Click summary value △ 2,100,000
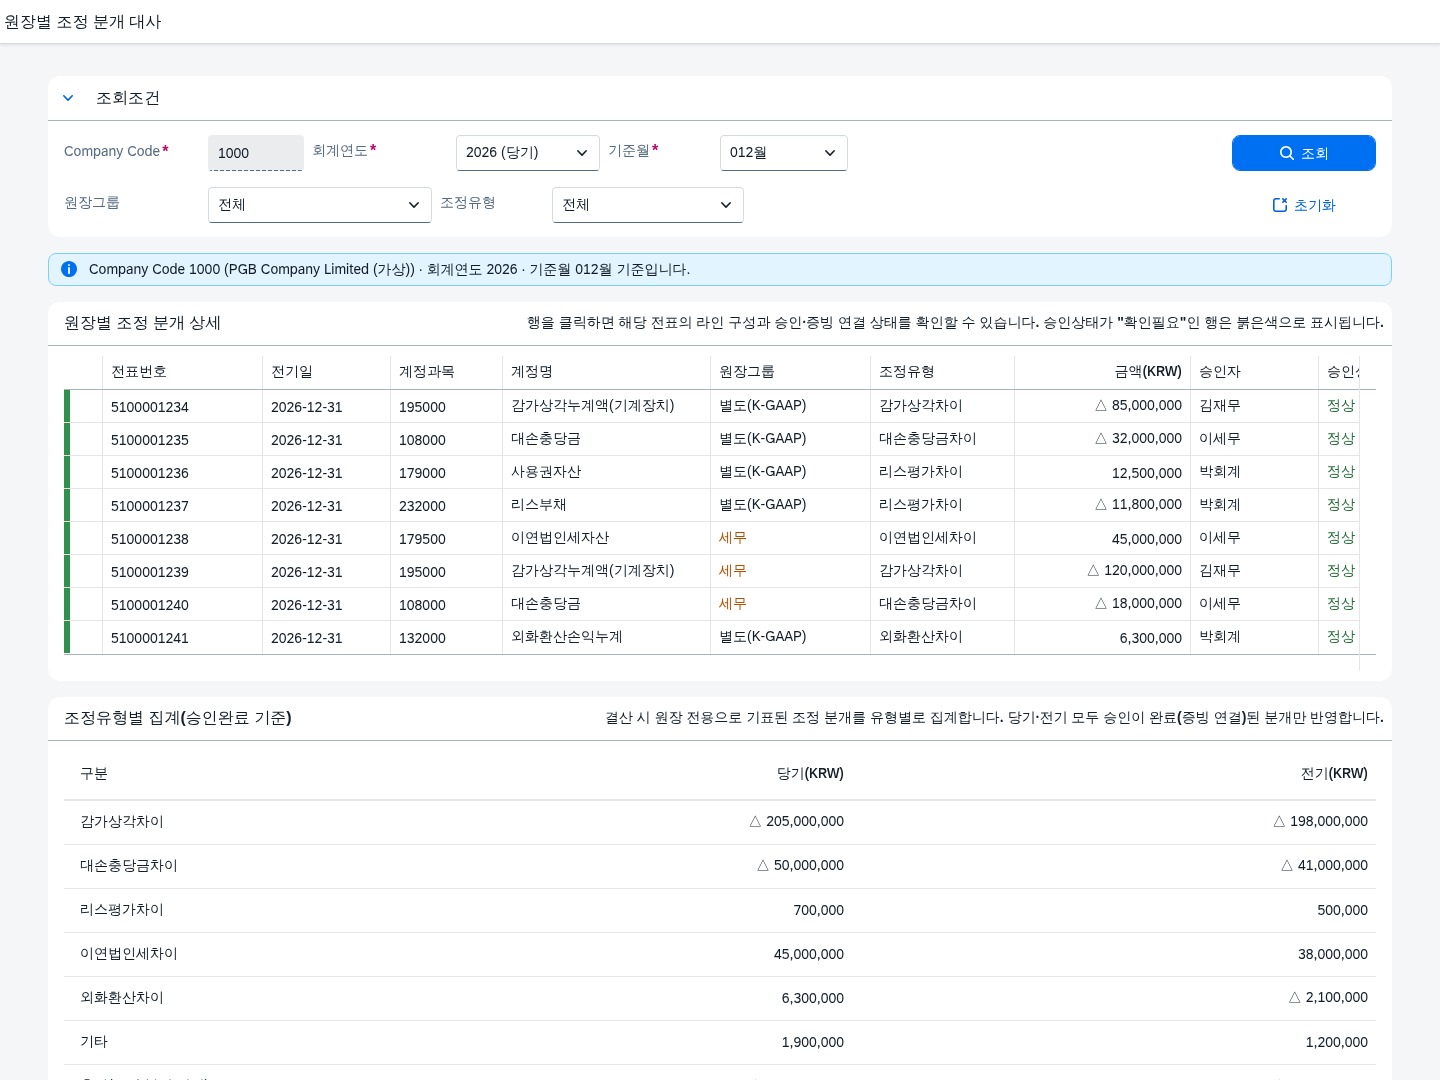The height and width of the screenshot is (1080, 1440). tap(1328, 998)
